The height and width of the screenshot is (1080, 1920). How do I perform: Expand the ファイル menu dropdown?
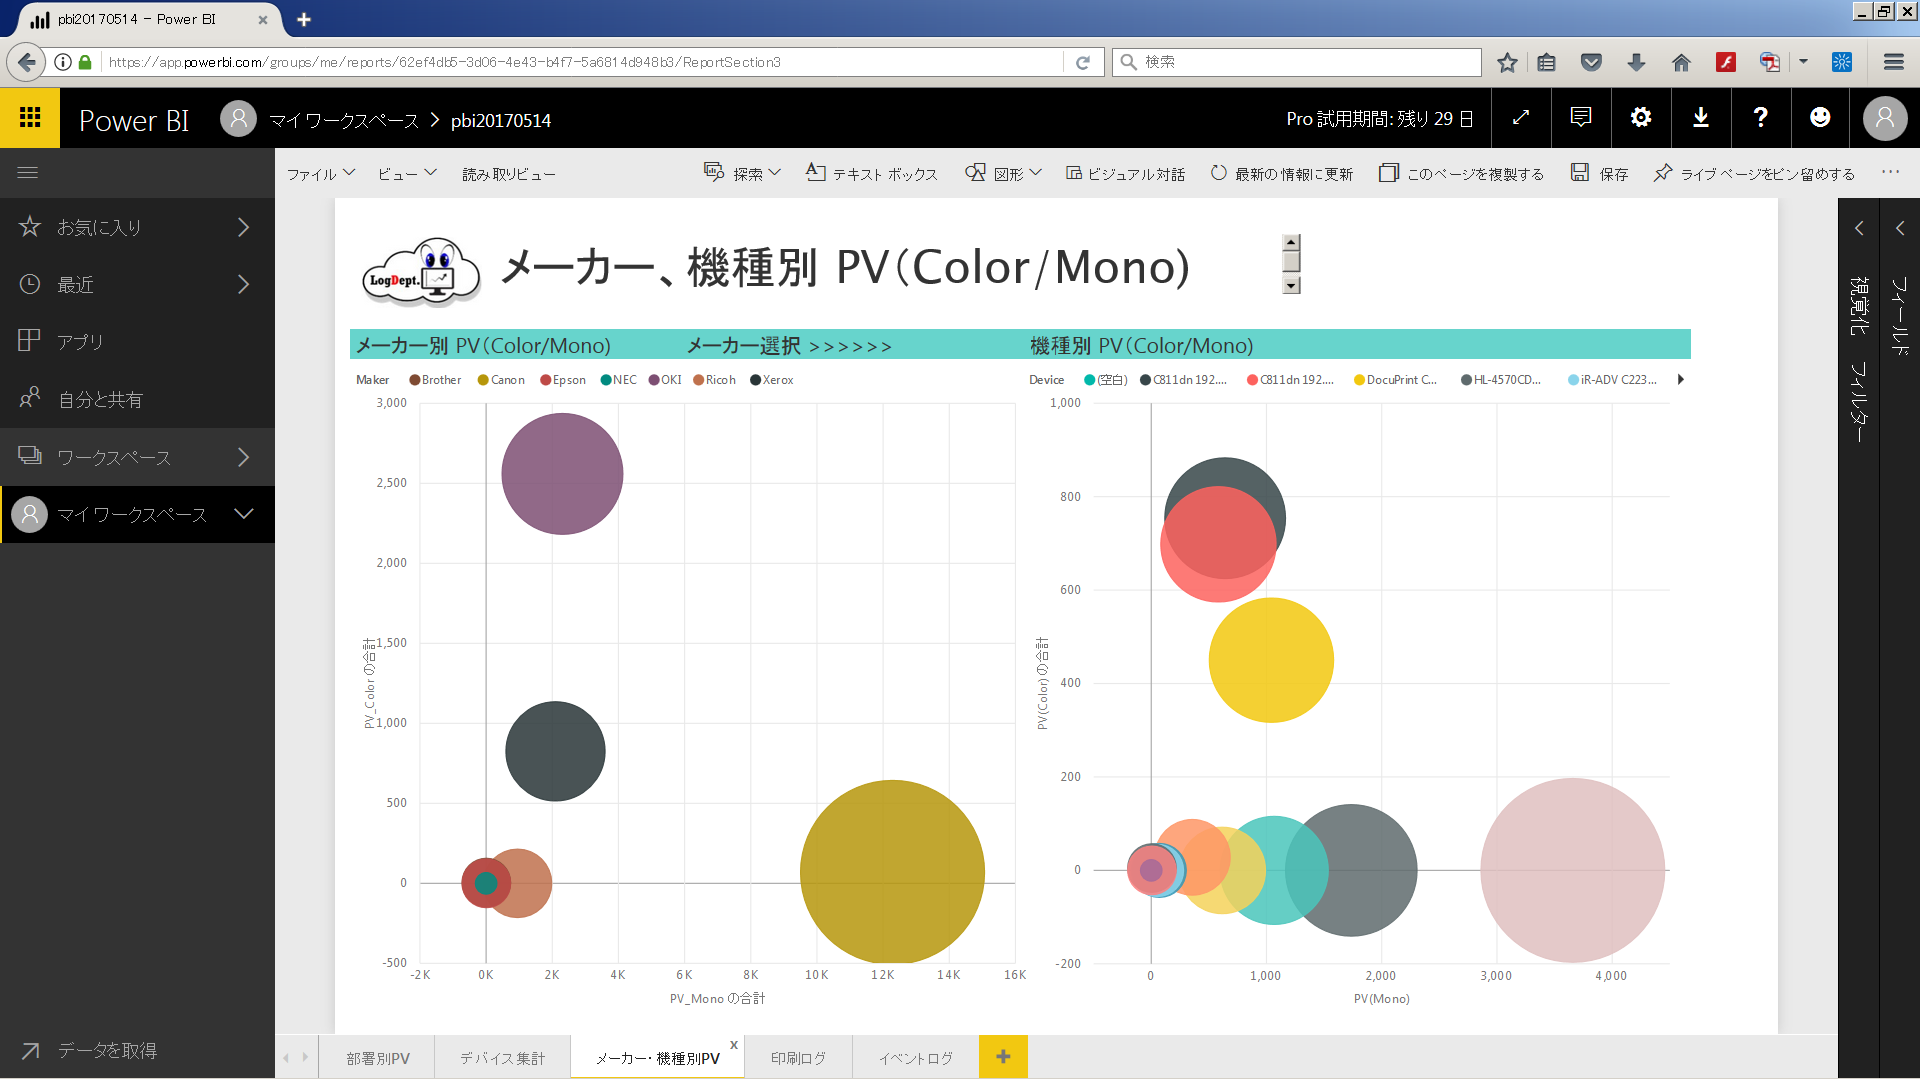coord(321,173)
